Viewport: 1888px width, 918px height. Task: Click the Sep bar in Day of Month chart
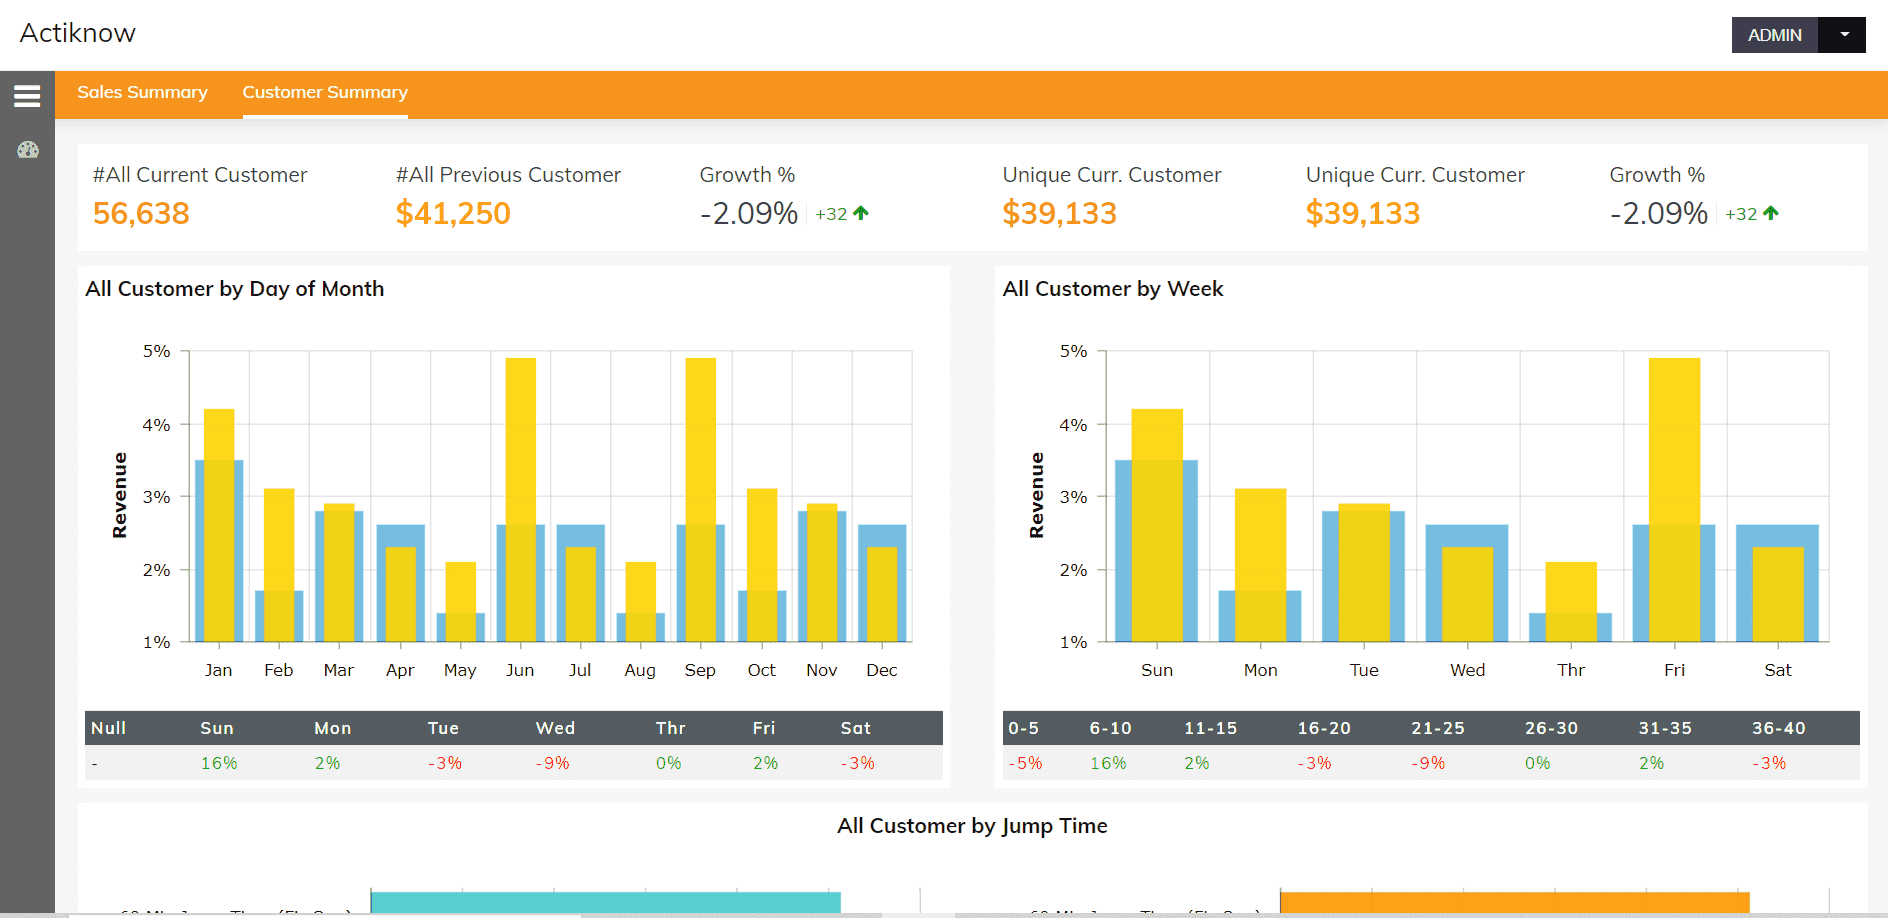tap(700, 500)
